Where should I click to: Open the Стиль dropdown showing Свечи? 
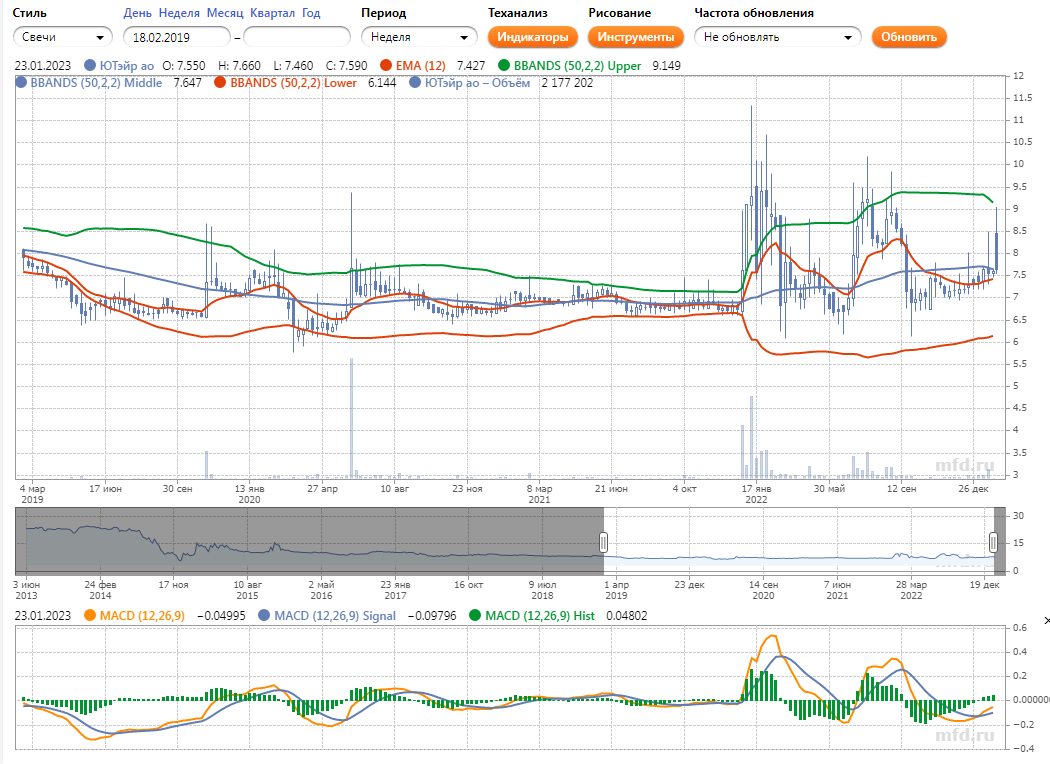62,37
